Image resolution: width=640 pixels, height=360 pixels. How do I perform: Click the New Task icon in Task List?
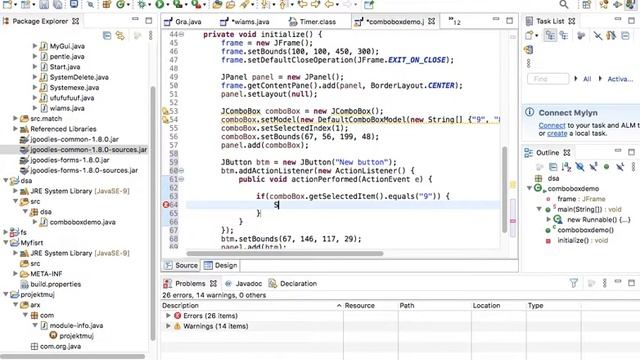[x=529, y=36]
